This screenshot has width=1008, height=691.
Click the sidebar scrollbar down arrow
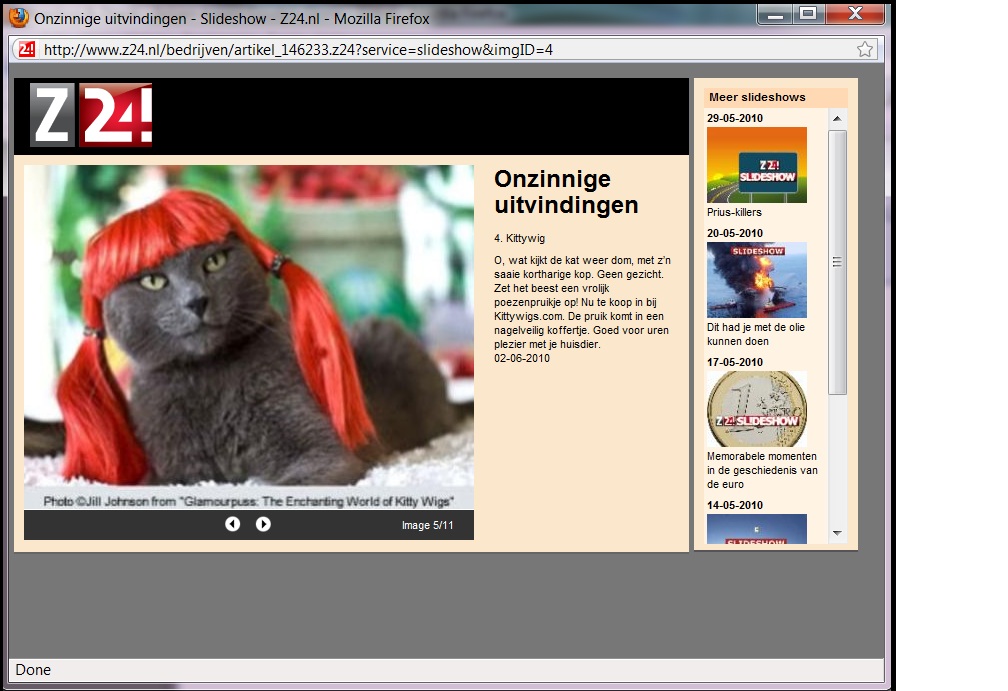pyautogui.click(x=835, y=535)
